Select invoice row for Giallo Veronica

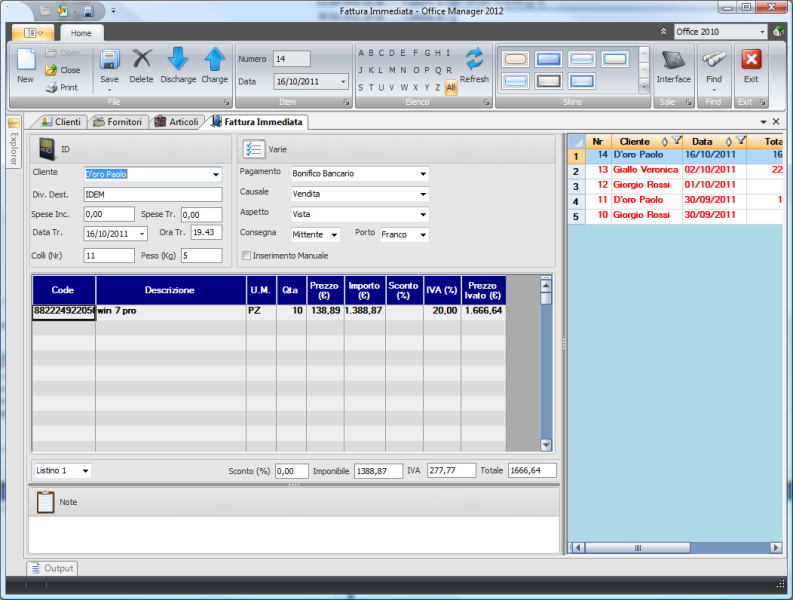[x=648, y=171]
